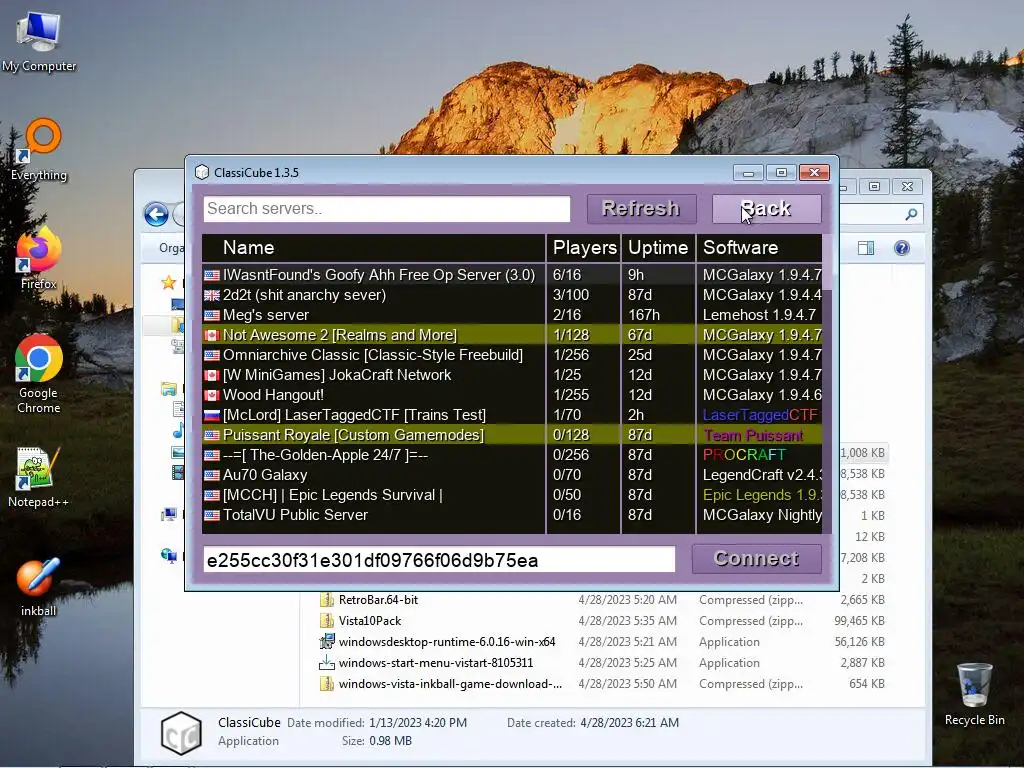Select Meg's server row
The image size is (1024, 768).
tap(512, 315)
